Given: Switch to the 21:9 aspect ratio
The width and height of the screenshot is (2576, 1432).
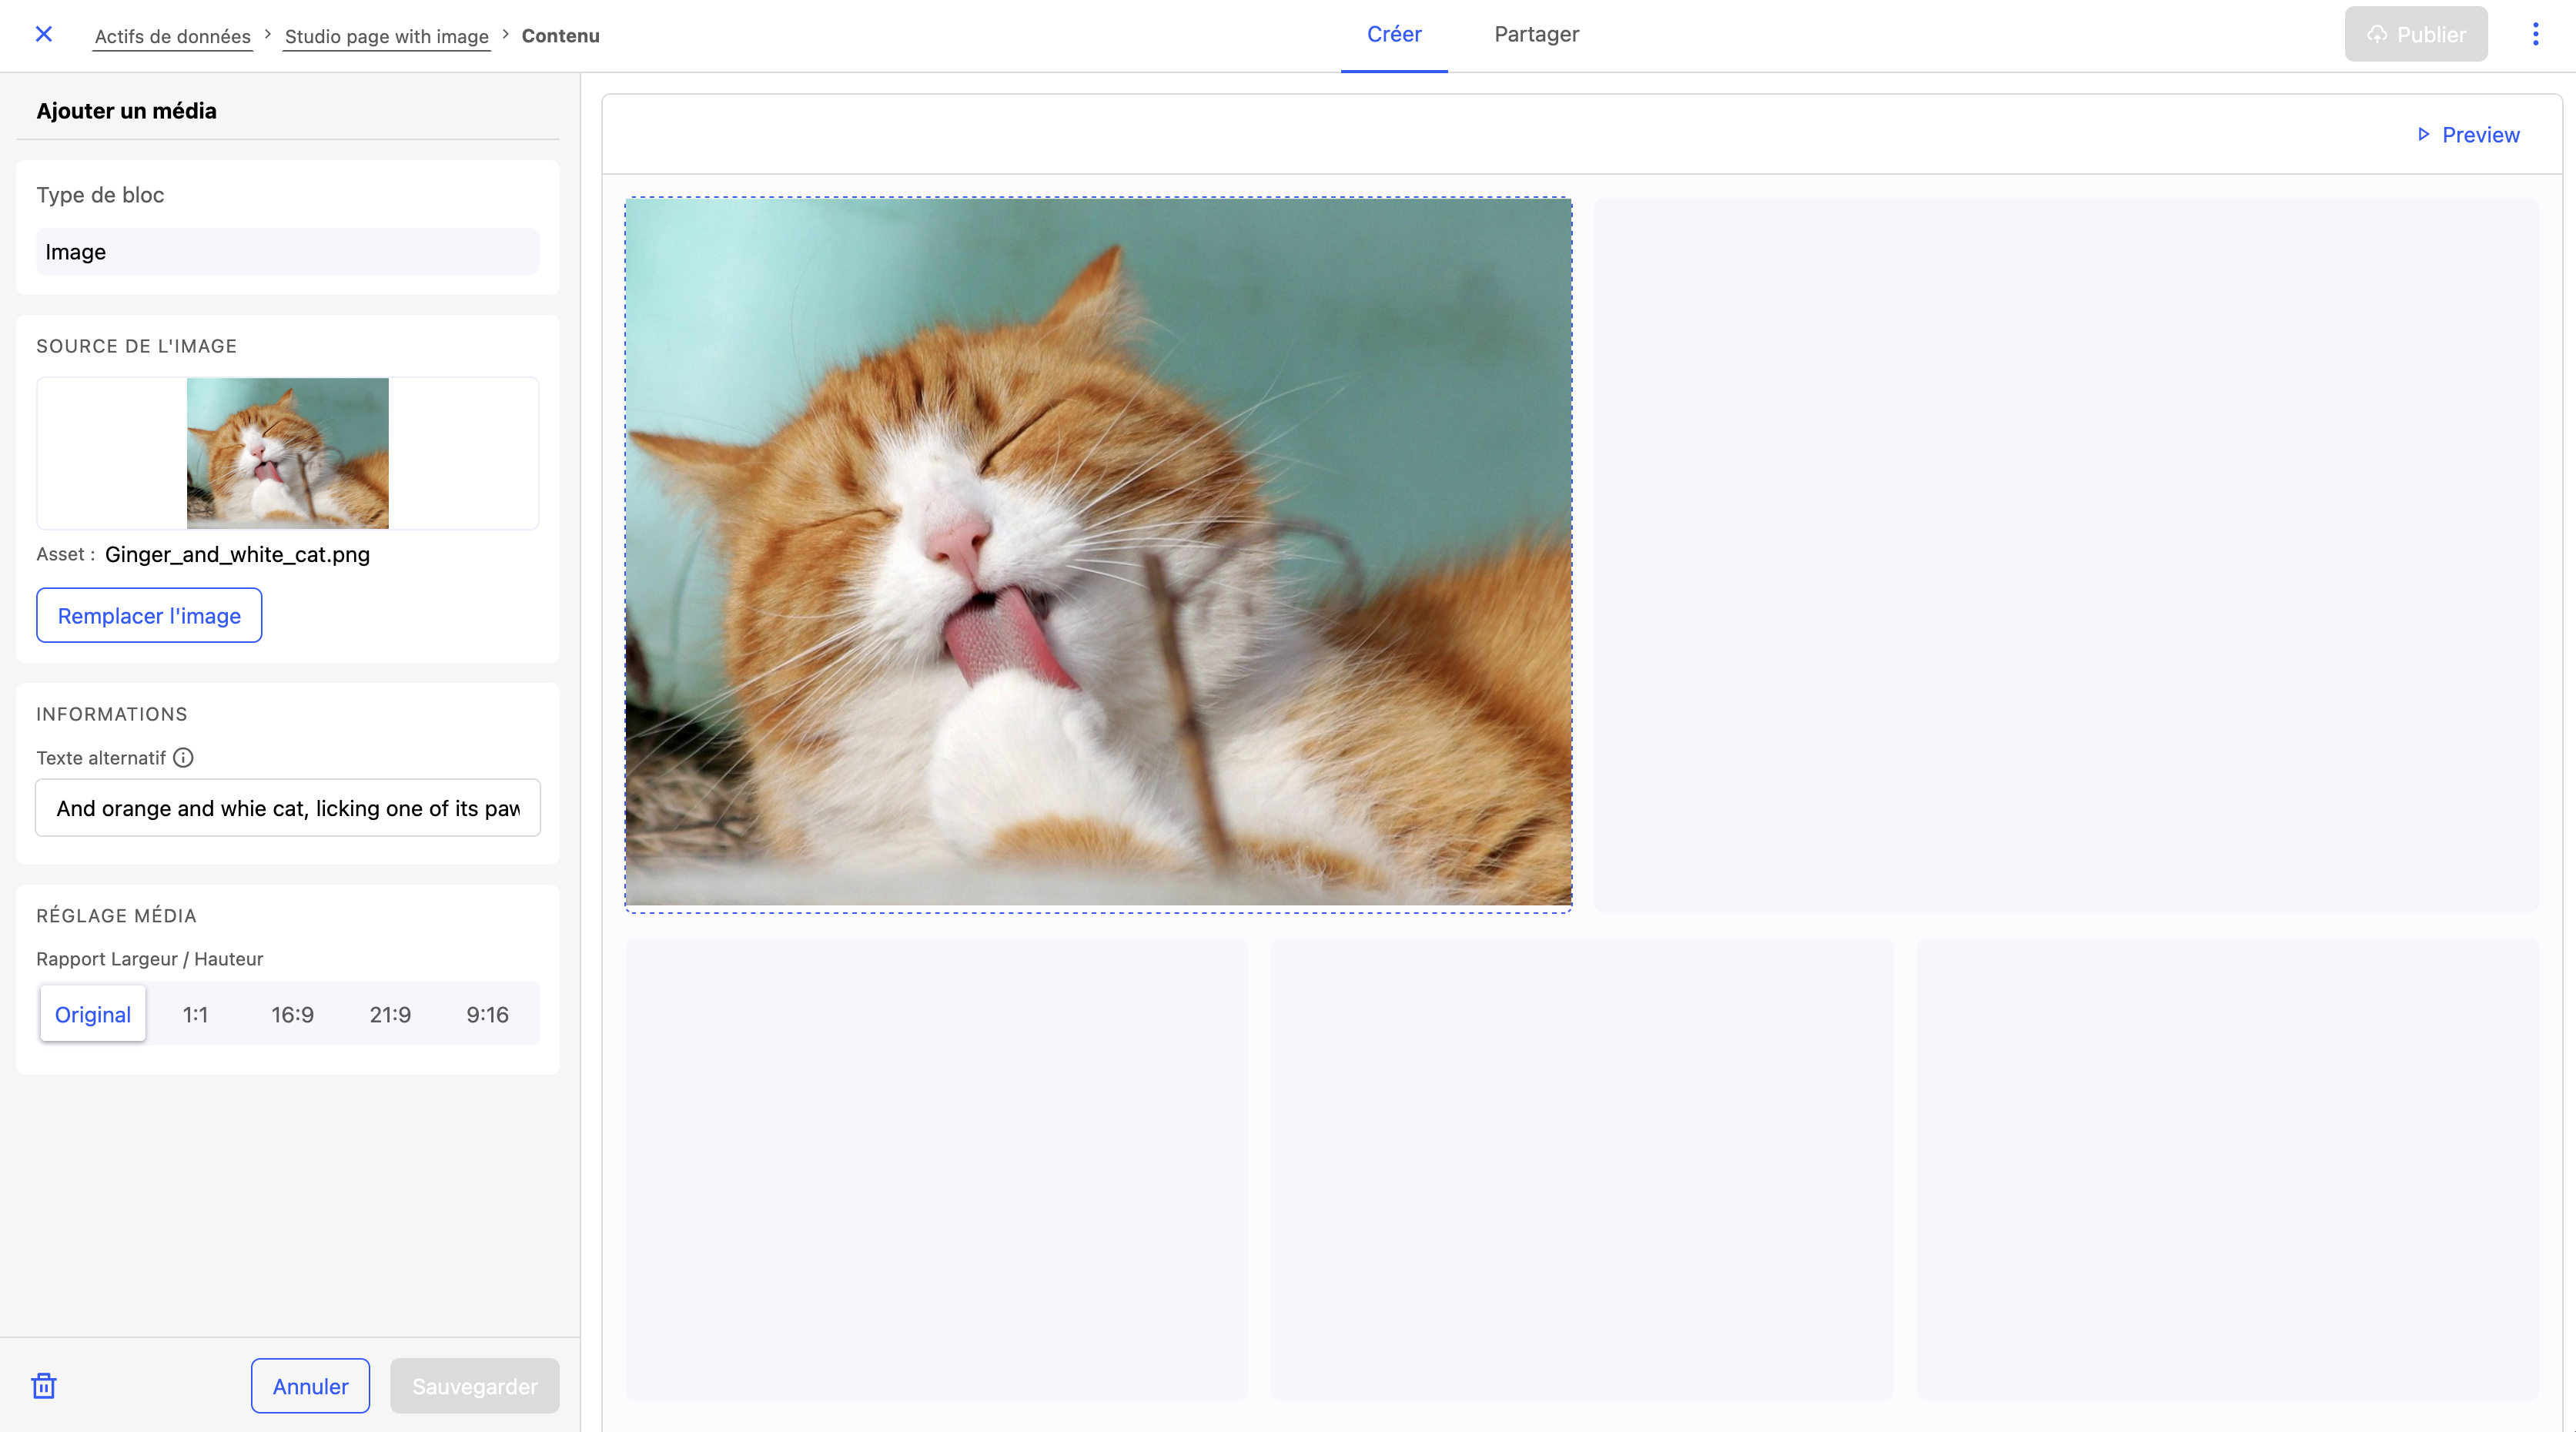Looking at the screenshot, I should pos(390,1014).
